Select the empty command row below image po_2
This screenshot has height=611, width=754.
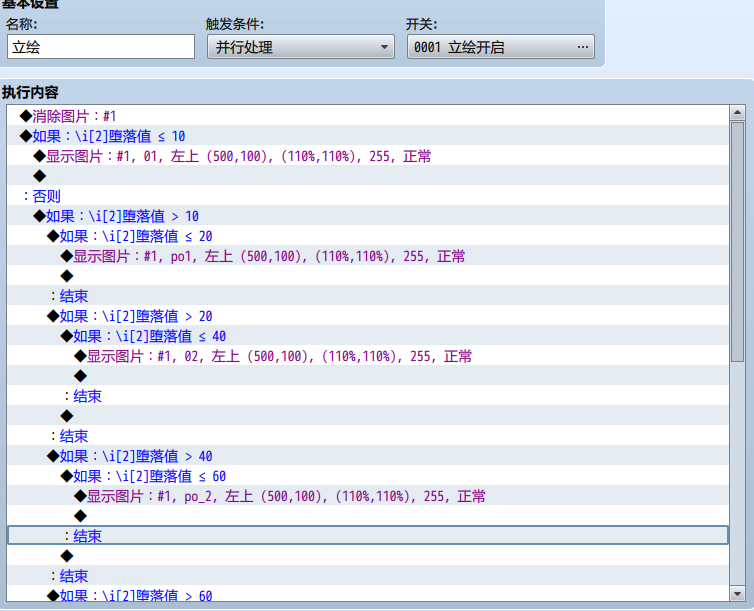[x=368, y=516]
